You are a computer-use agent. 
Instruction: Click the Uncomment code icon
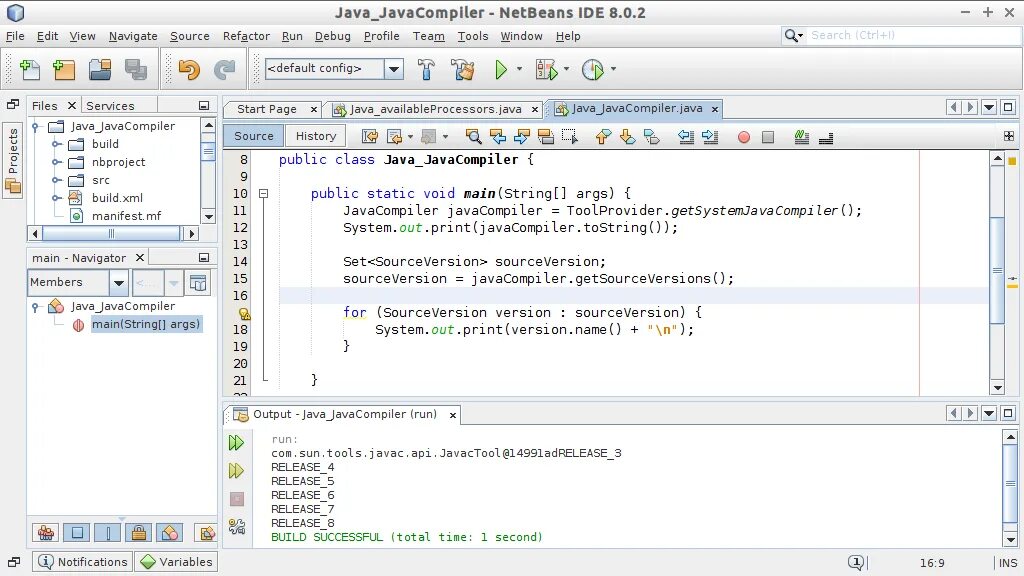tap(825, 136)
